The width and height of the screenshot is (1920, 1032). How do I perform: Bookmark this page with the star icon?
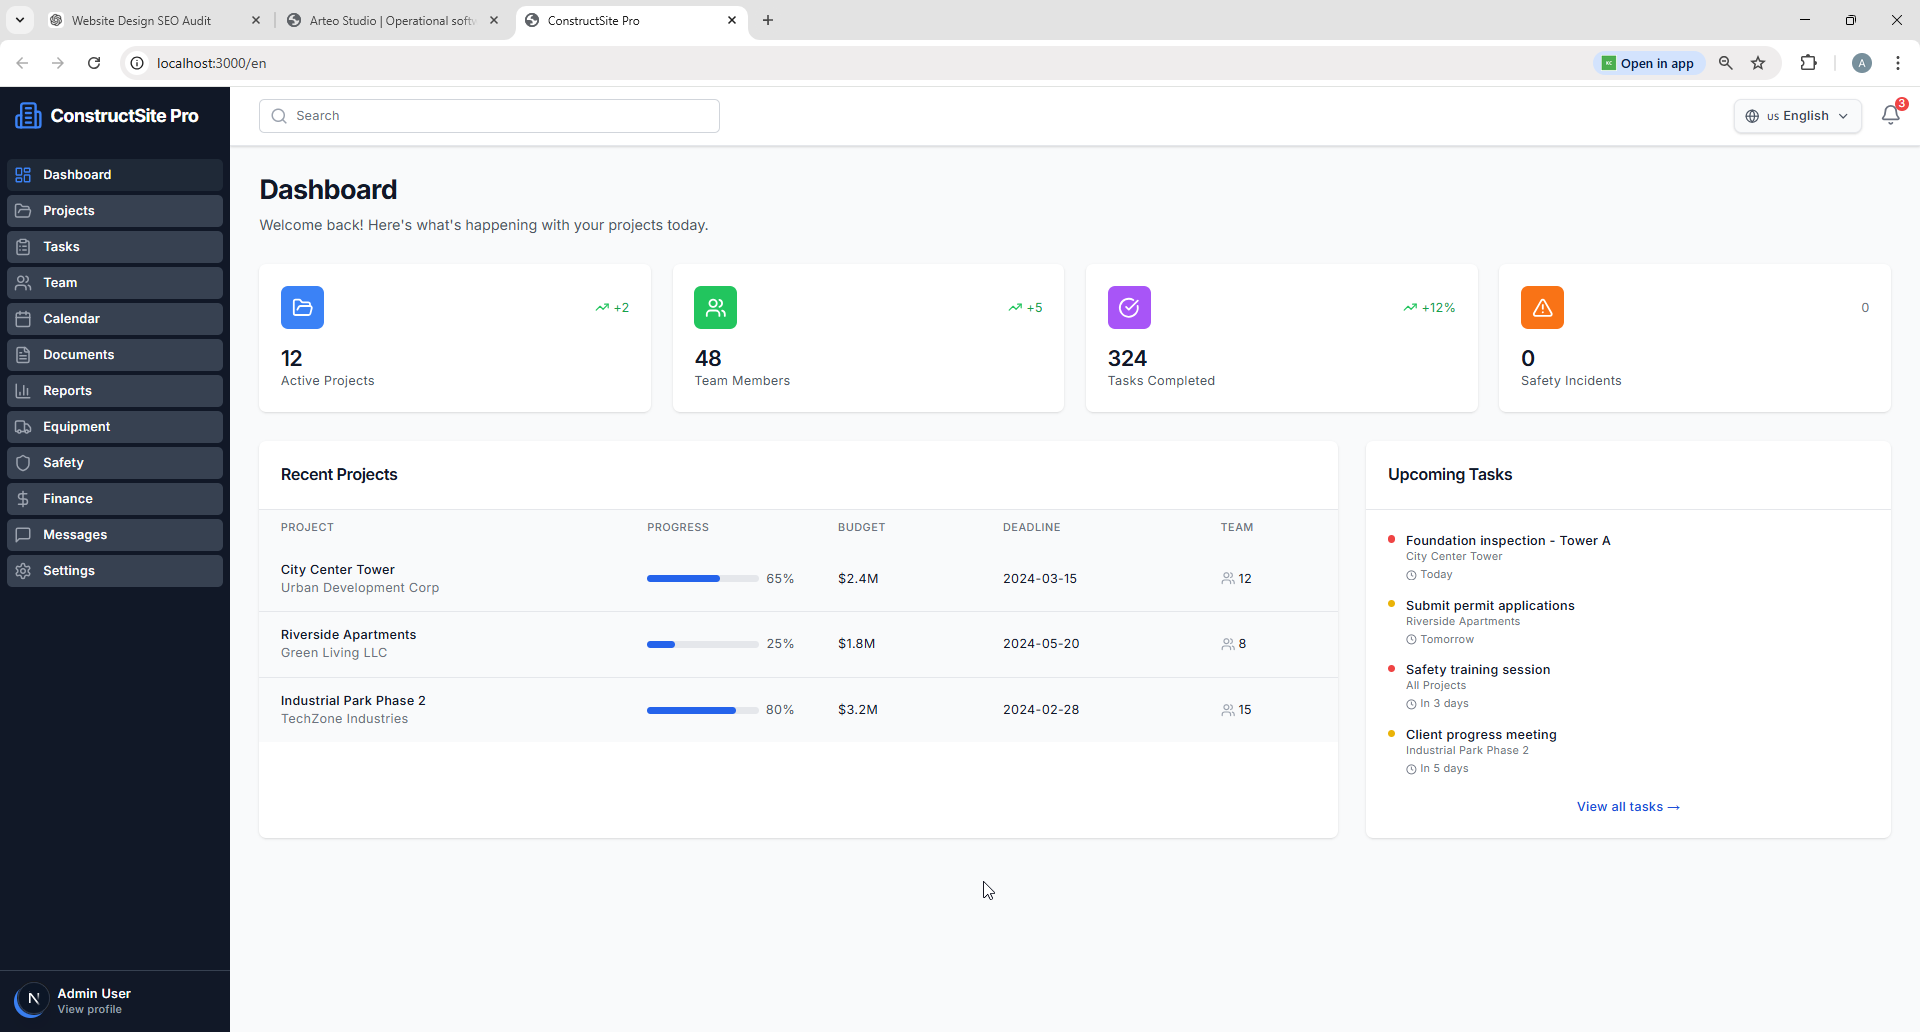click(x=1758, y=63)
